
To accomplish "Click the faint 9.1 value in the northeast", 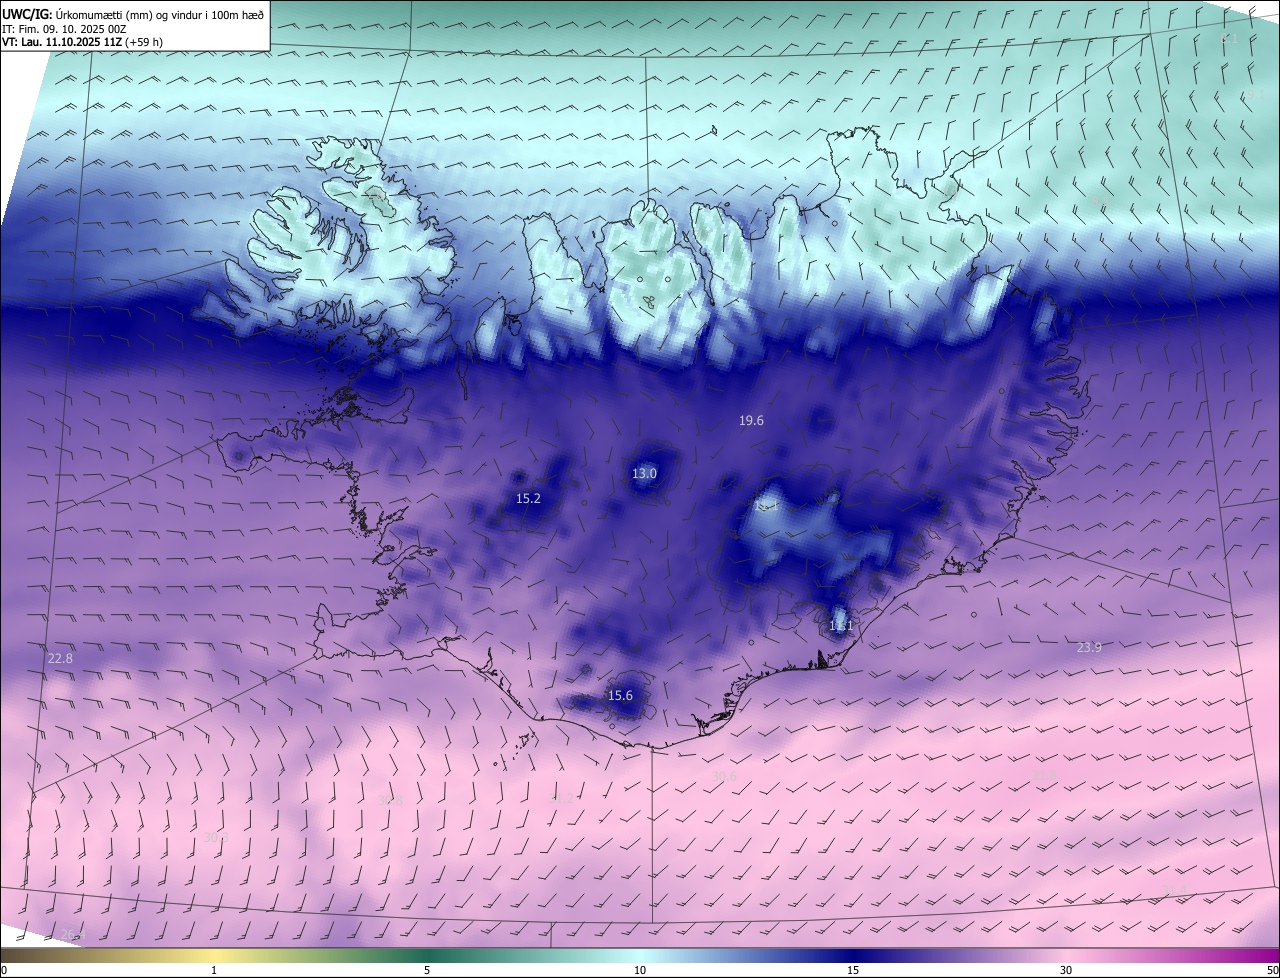I will [x=1255, y=94].
